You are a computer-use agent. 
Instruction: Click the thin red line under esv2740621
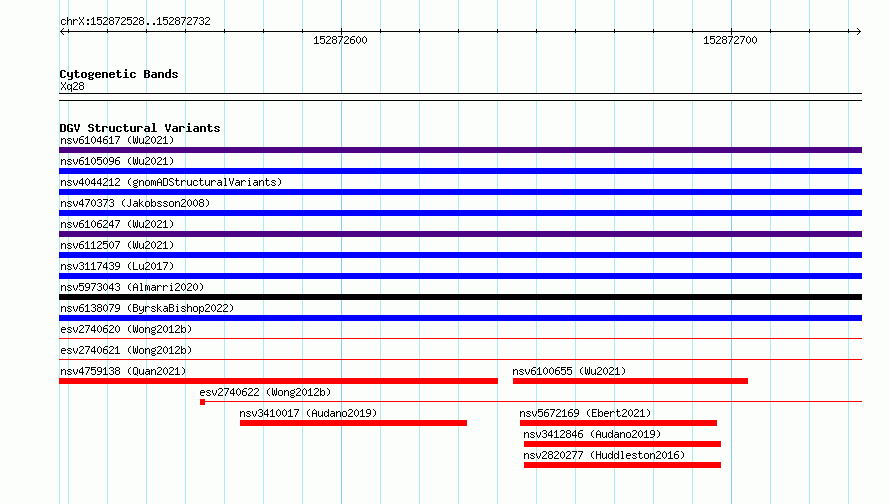click(x=460, y=359)
